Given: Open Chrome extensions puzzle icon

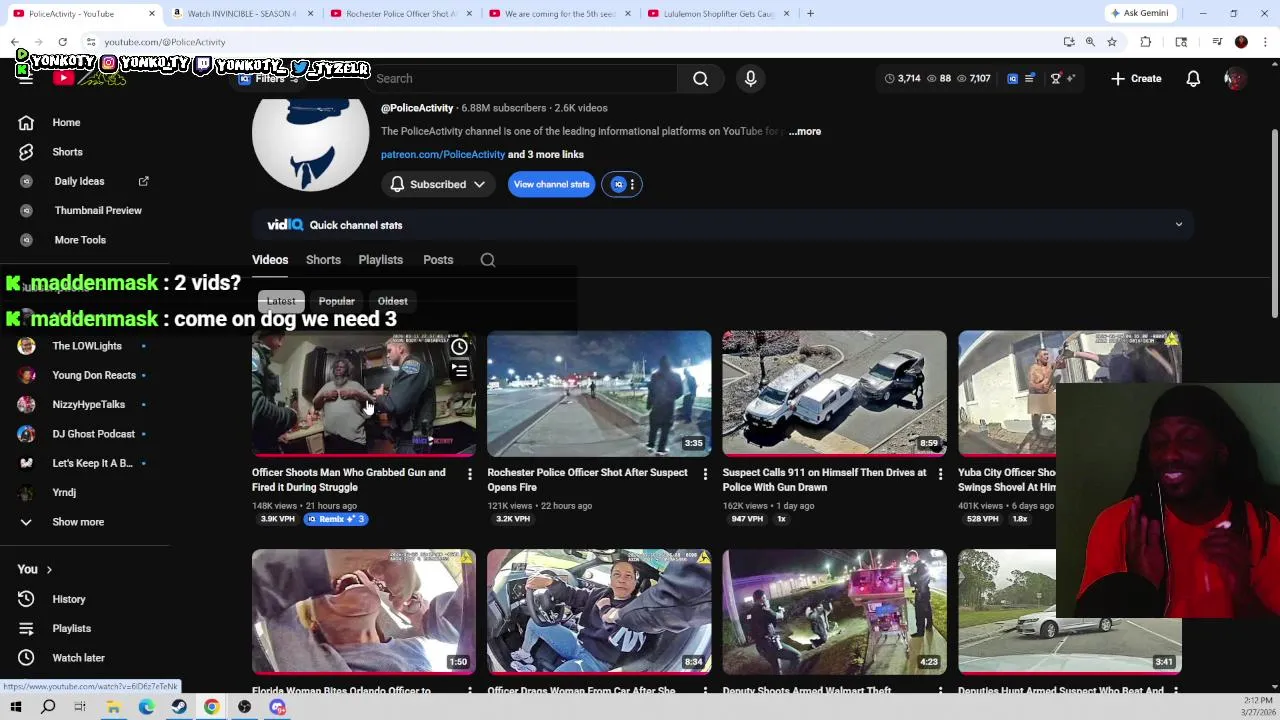Looking at the screenshot, I should point(1146,42).
